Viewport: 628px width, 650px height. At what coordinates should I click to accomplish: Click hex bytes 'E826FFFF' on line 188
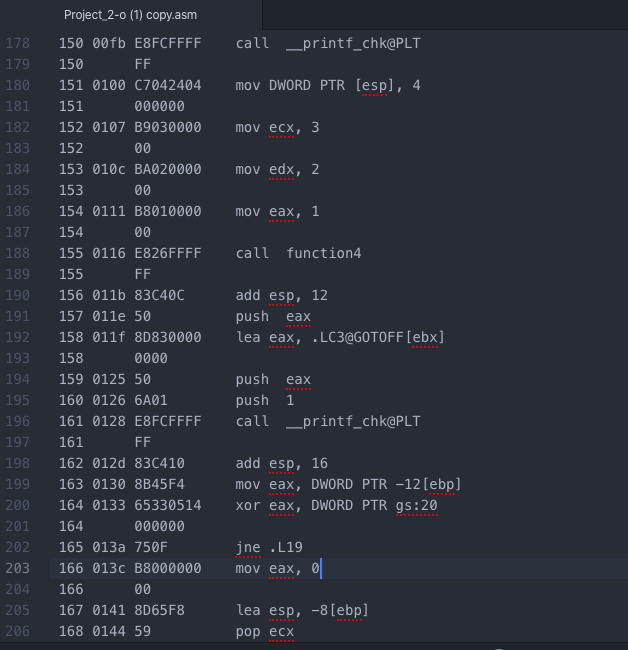(x=168, y=253)
